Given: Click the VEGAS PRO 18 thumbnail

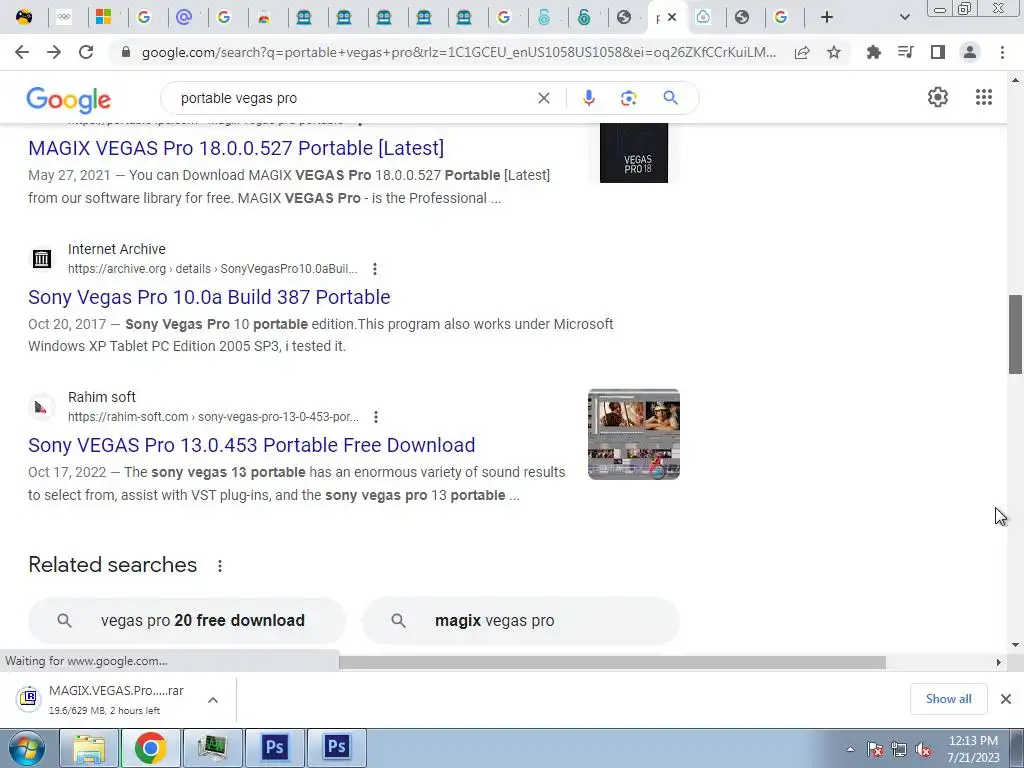Looking at the screenshot, I should (x=633, y=153).
